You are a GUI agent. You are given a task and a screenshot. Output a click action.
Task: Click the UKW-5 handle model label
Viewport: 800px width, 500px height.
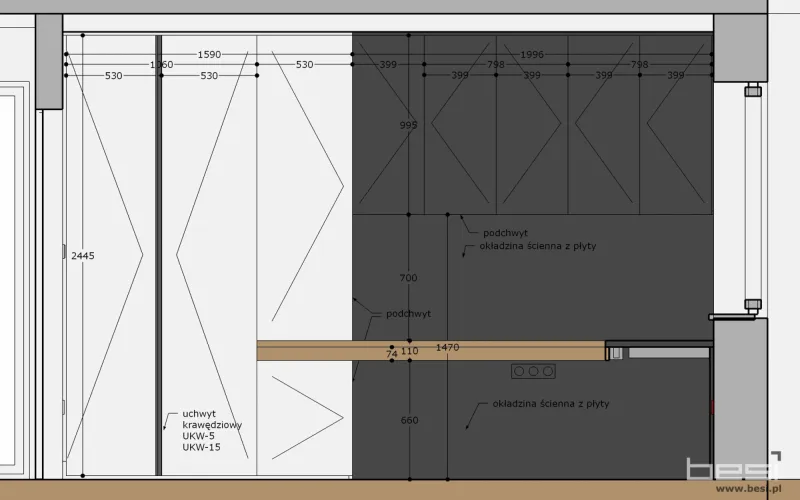(x=198, y=436)
